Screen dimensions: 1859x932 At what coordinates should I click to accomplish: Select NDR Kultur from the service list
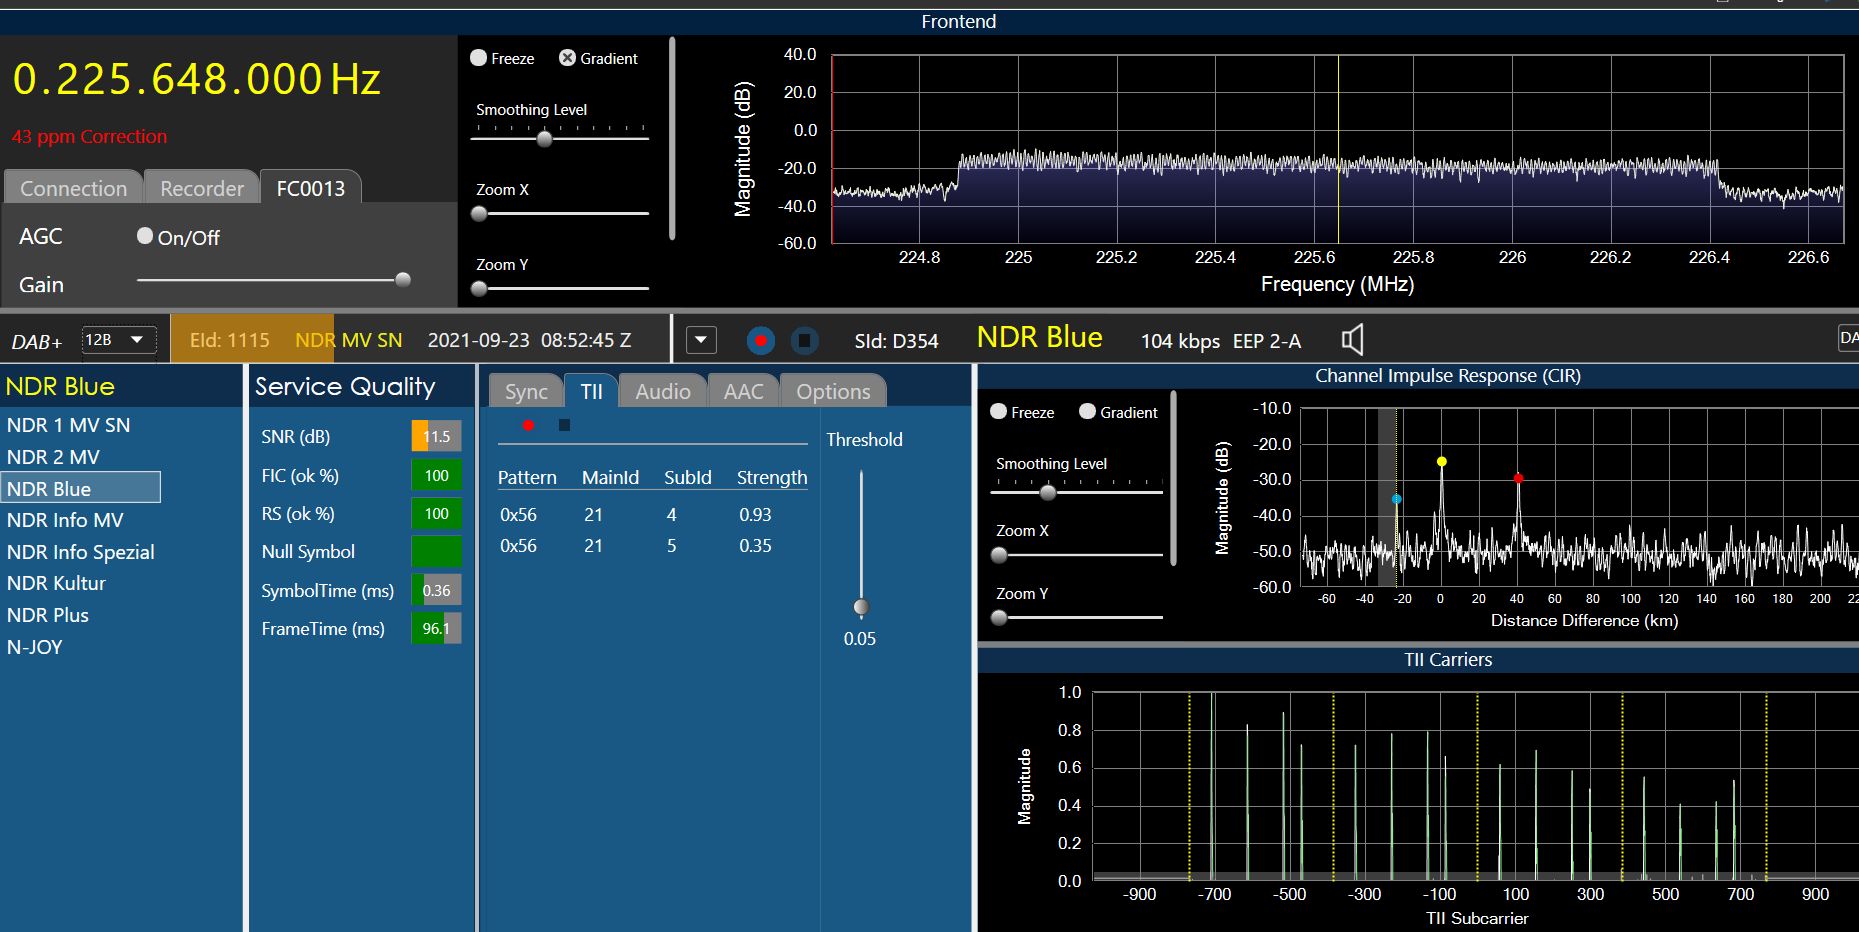(56, 583)
